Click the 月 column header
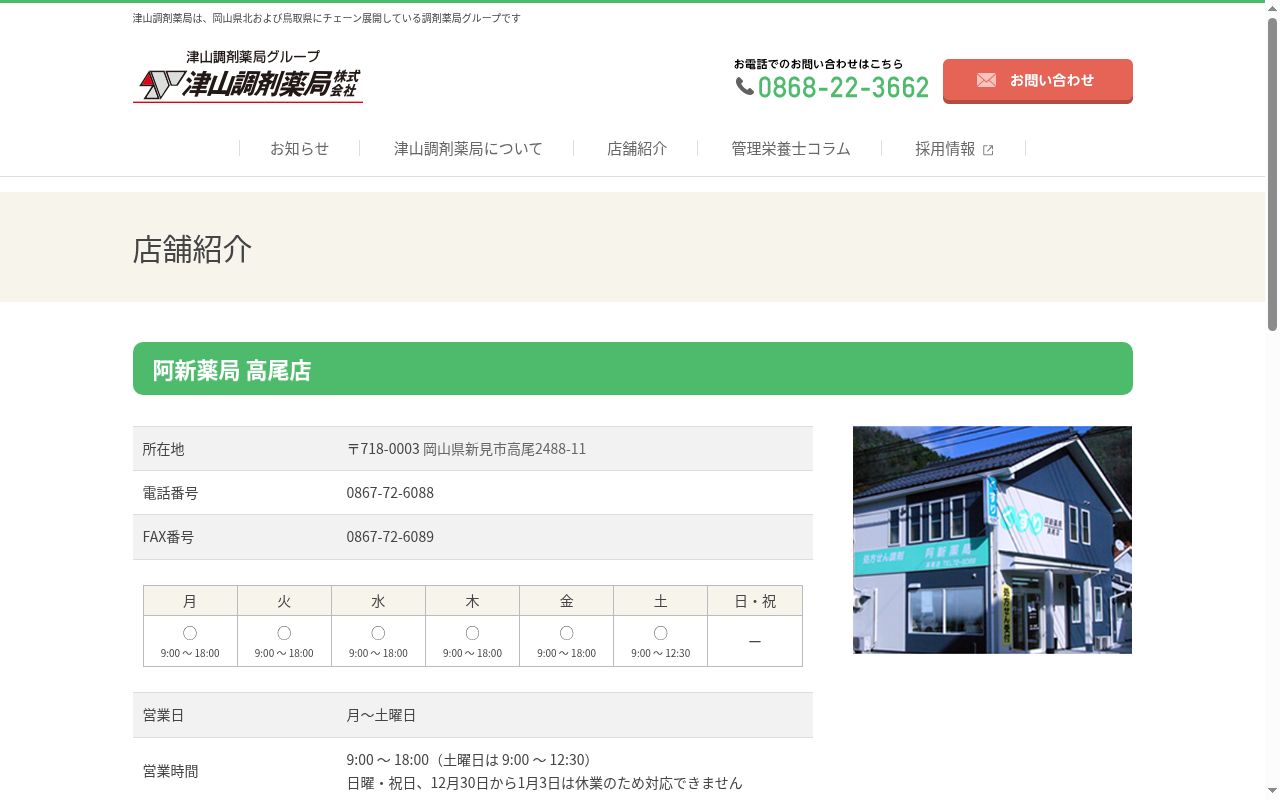The image size is (1280, 800). pos(190,601)
